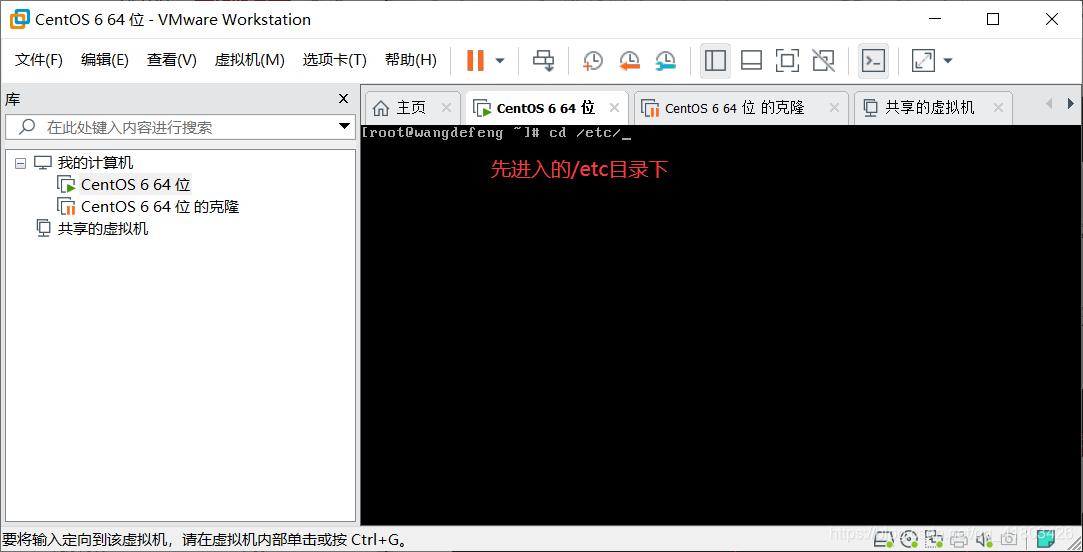Click the stretch guest display icon
Viewport: 1083px width, 552px height.
click(x=923, y=61)
